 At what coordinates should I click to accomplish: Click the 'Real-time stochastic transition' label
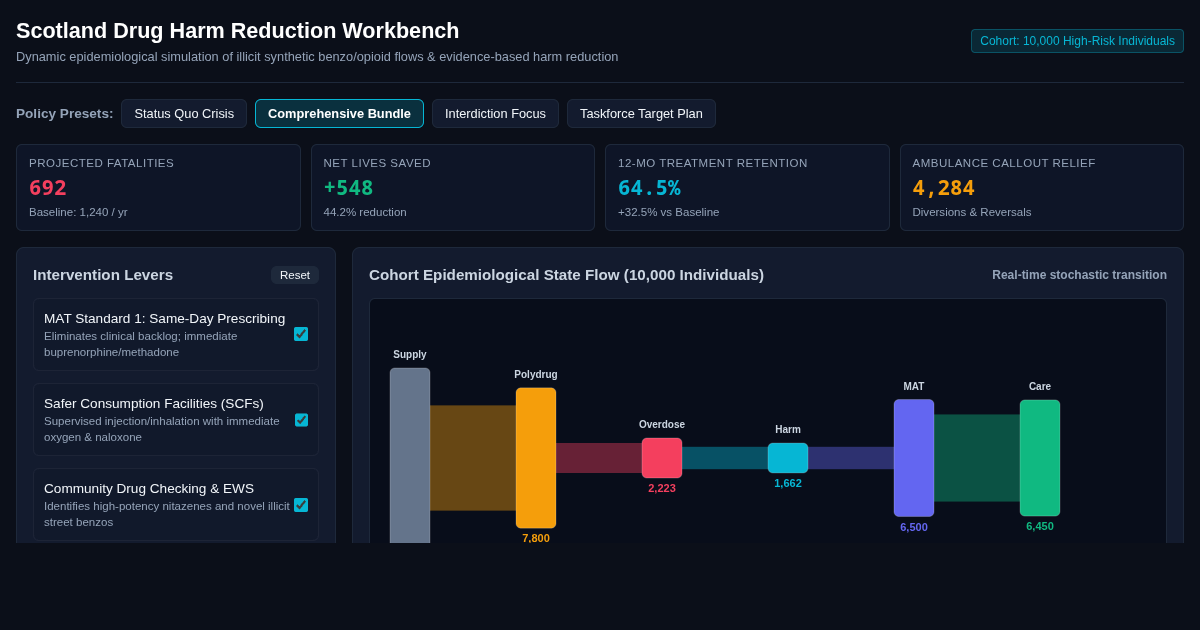coord(1079,275)
